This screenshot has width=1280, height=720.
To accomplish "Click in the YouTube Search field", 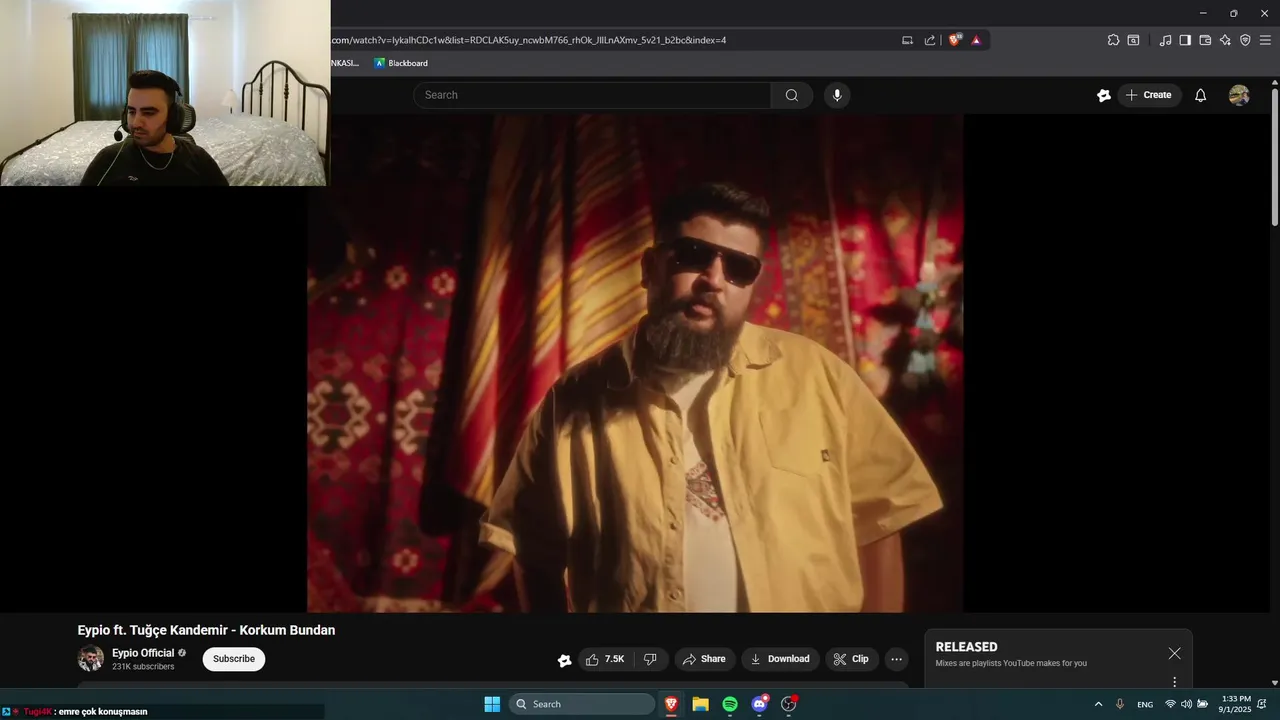I will [592, 95].
